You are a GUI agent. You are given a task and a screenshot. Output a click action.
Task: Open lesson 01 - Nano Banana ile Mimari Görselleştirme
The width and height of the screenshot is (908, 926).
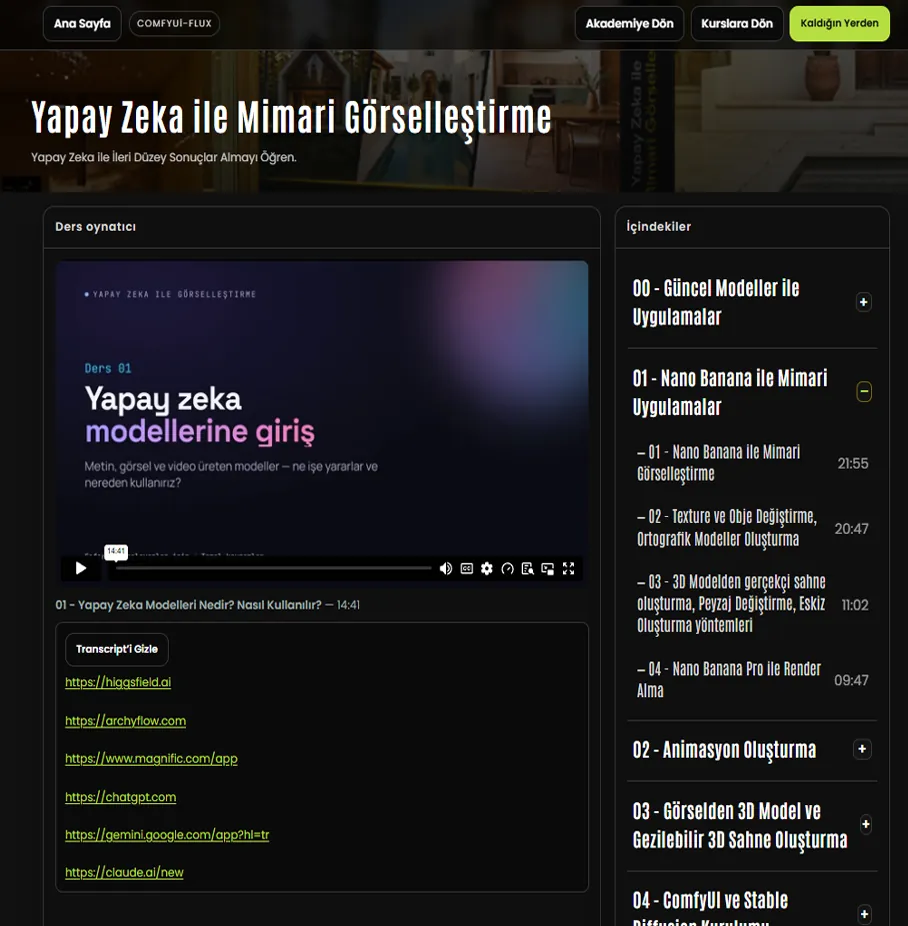pos(718,463)
